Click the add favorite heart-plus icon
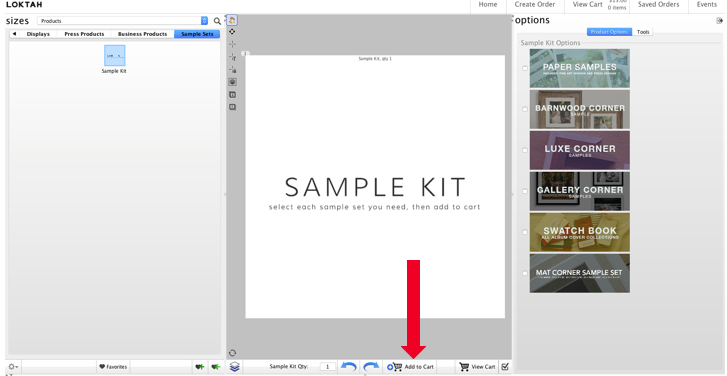Screen dimensions: 727x376 click(199, 367)
